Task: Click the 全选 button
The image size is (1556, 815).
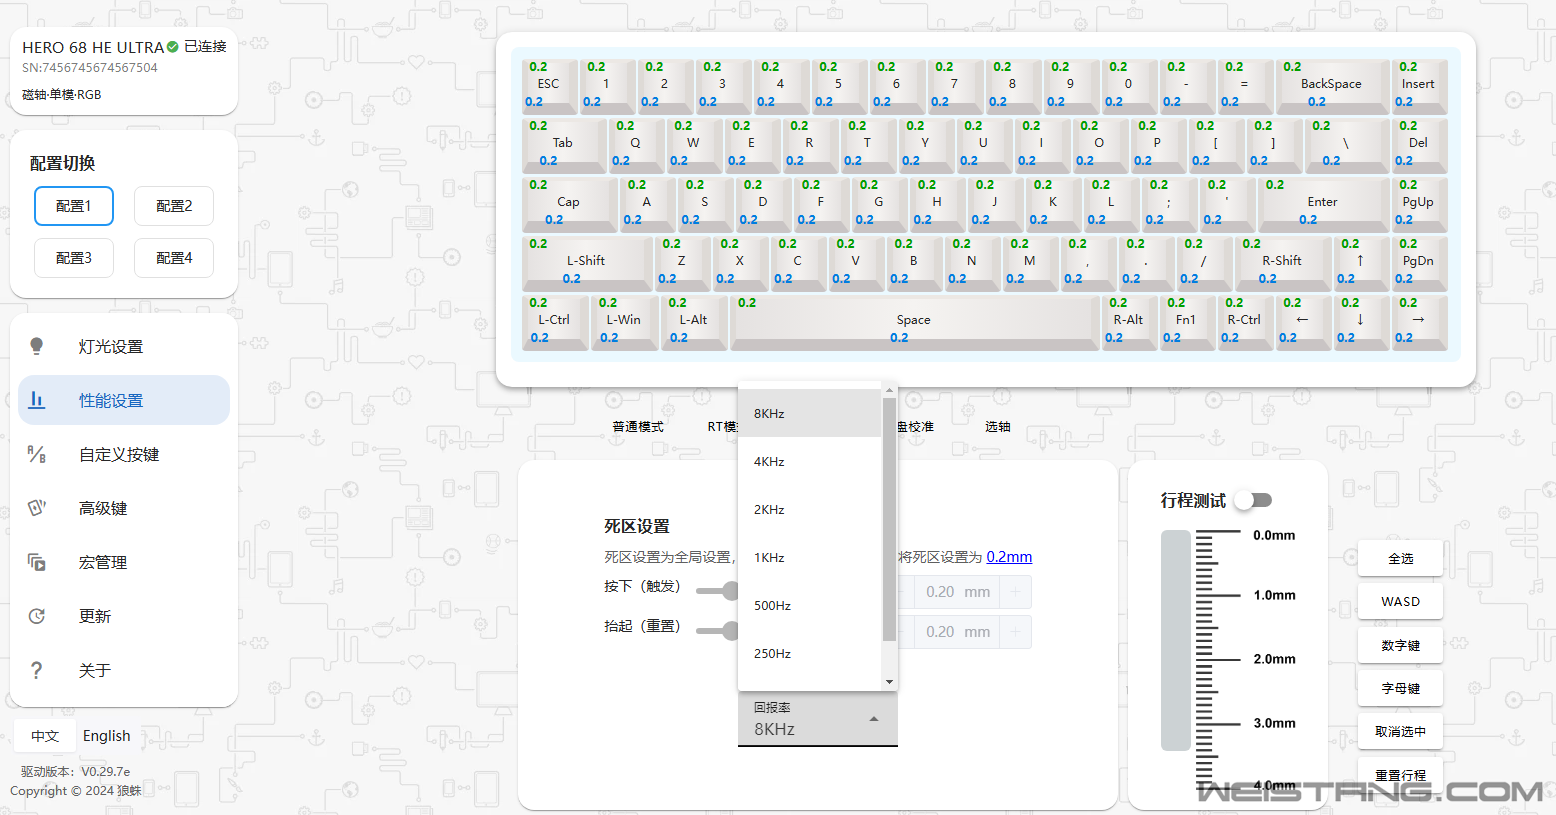Action: (1400, 558)
